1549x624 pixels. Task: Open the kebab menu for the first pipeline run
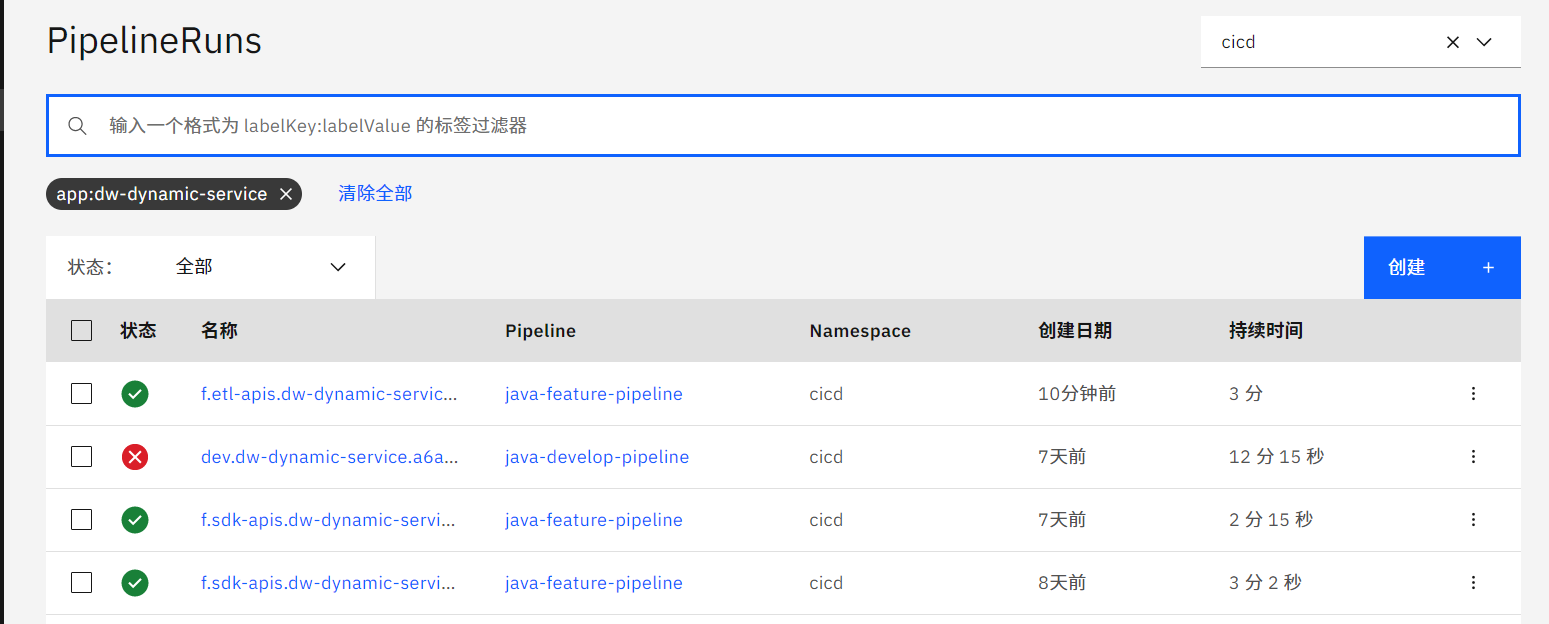[1473, 393]
